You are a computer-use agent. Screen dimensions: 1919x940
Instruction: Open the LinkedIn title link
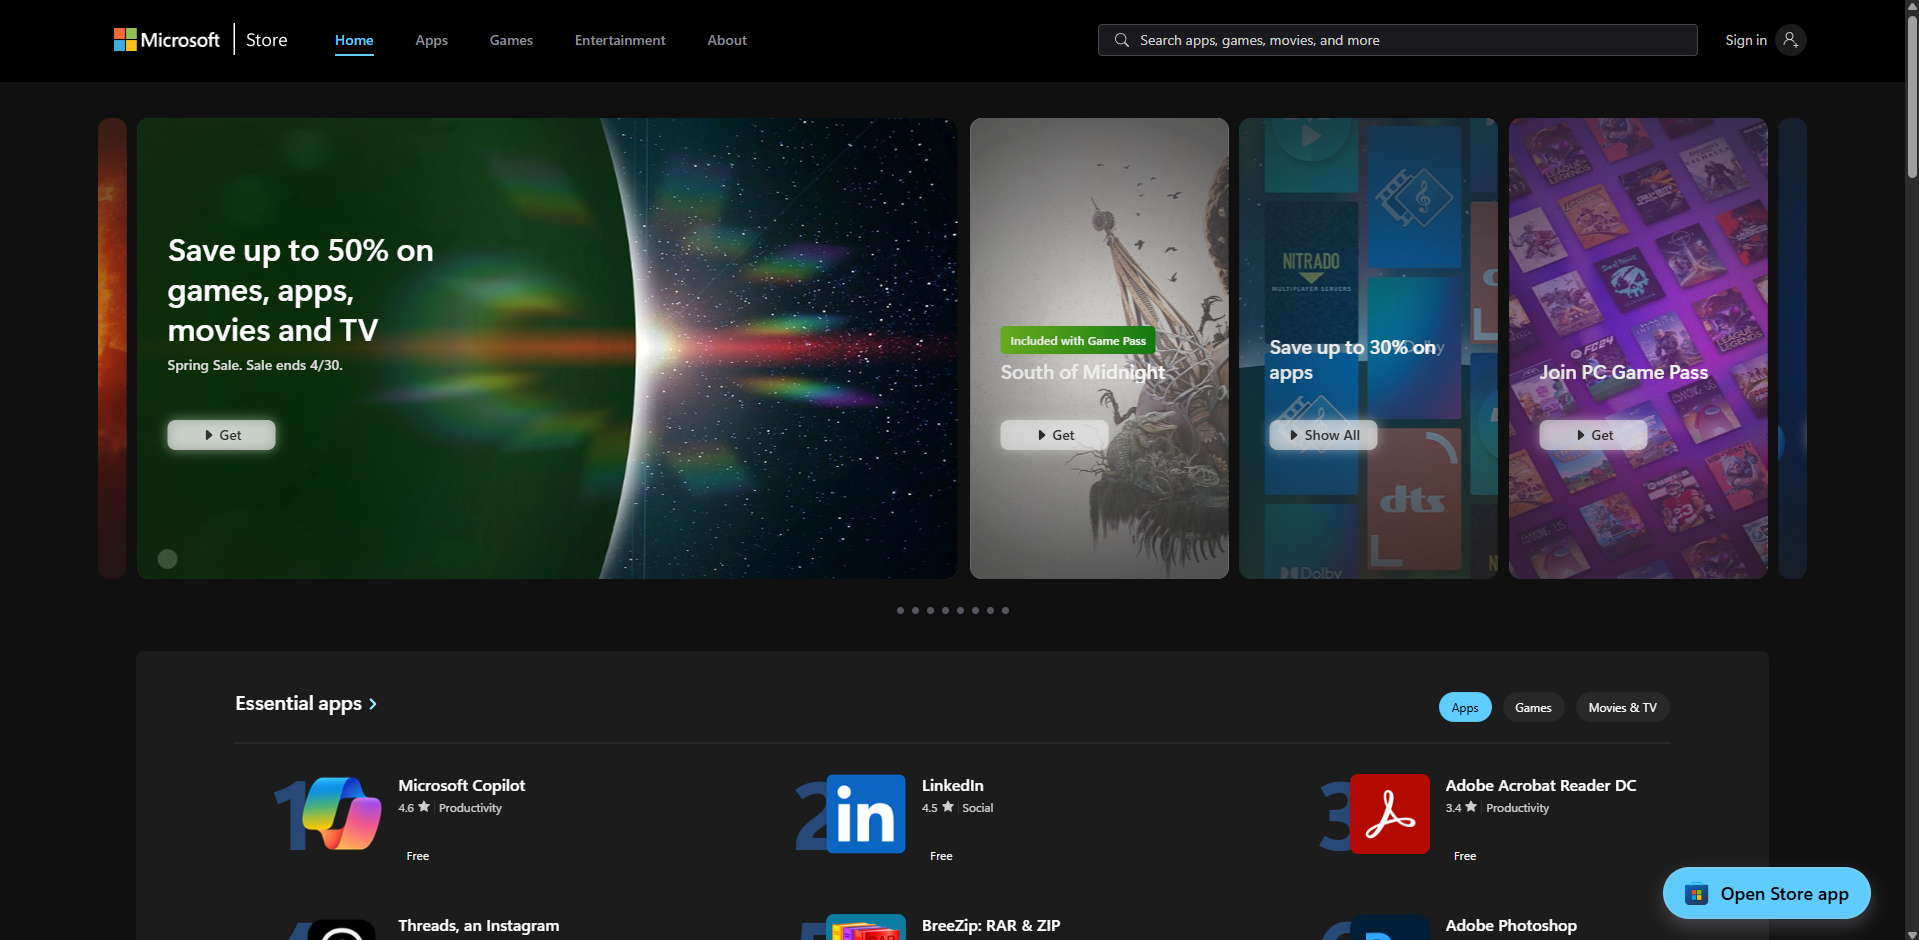(x=952, y=786)
